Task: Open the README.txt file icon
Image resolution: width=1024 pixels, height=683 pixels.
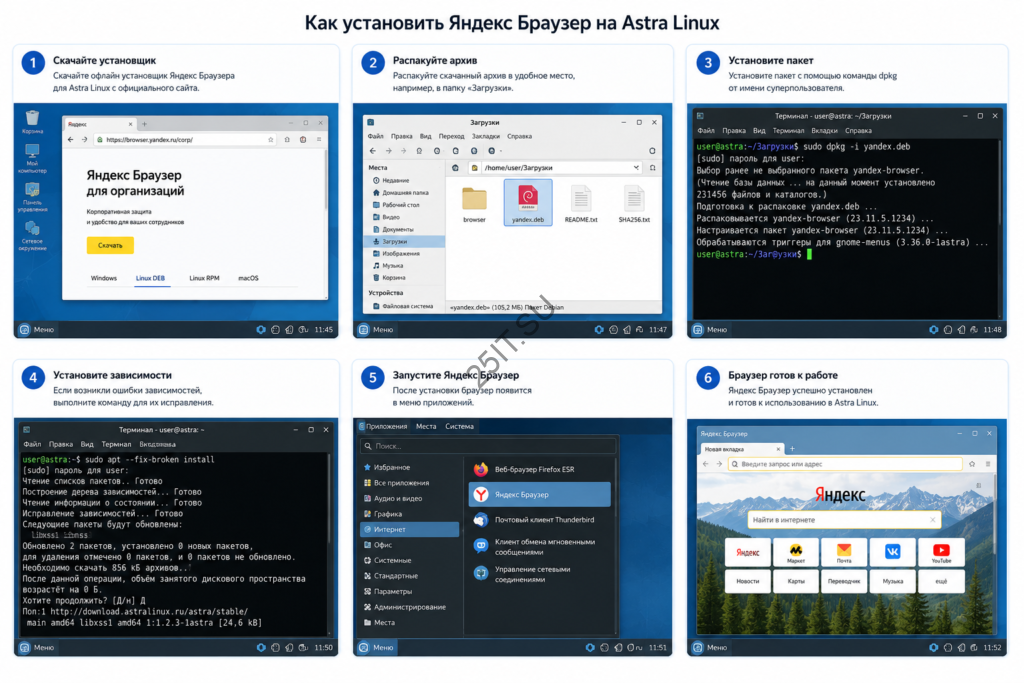Action: [x=581, y=204]
